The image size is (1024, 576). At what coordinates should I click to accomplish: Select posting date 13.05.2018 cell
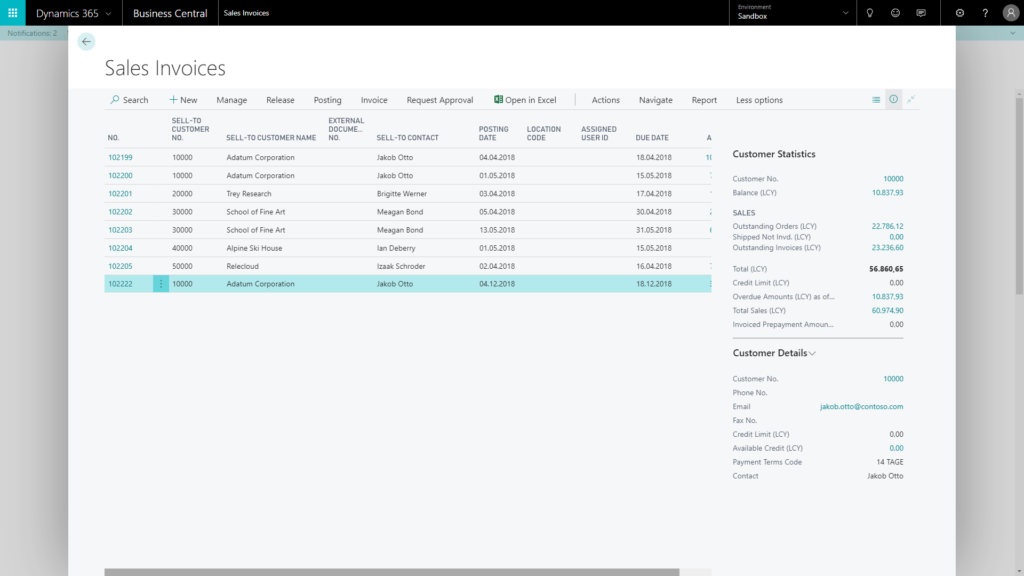(497, 230)
